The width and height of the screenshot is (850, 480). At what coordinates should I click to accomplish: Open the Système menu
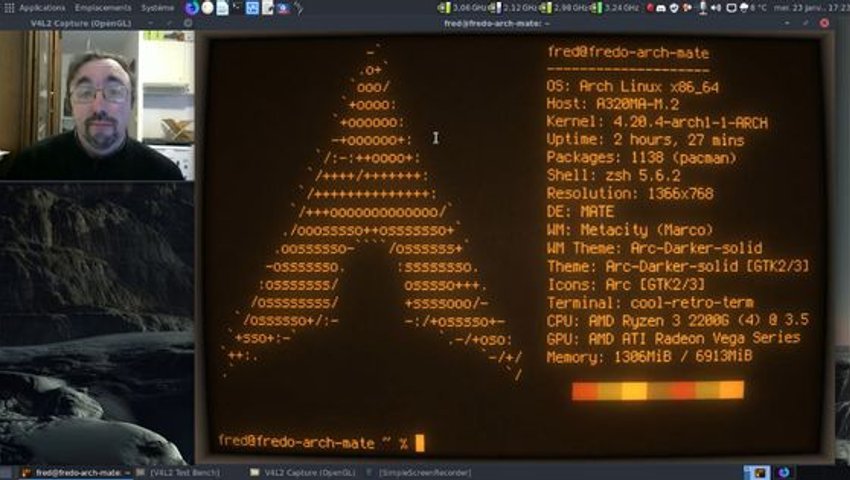[157, 8]
